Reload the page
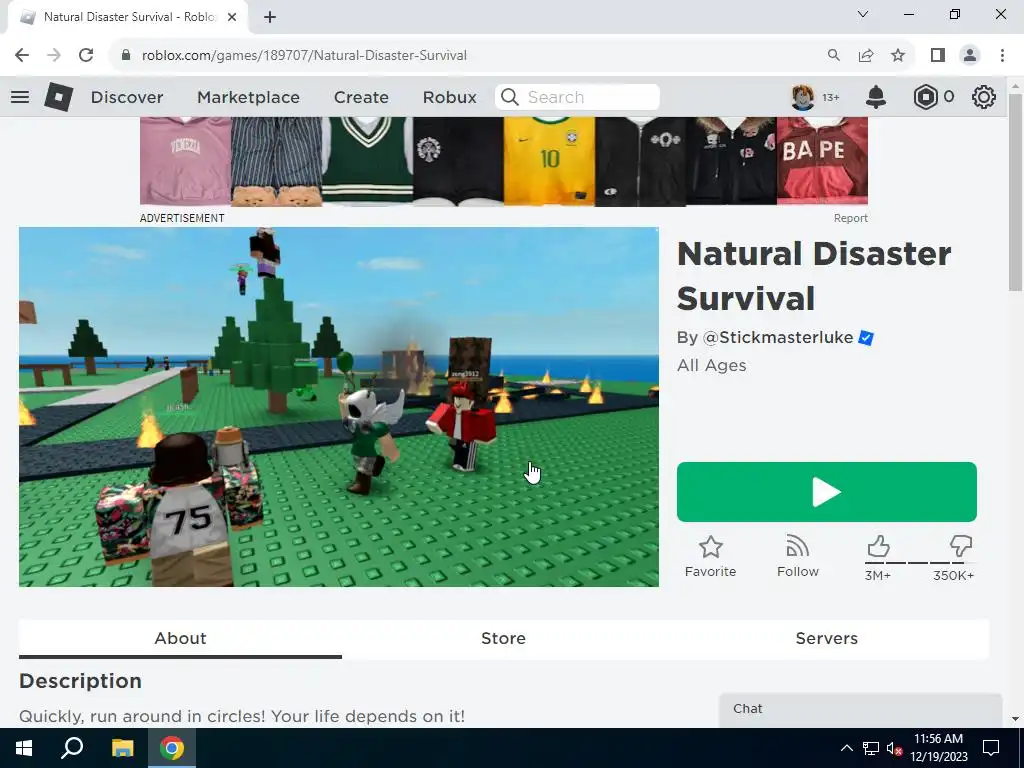Screen dimensions: 1024x768 tap(86, 56)
